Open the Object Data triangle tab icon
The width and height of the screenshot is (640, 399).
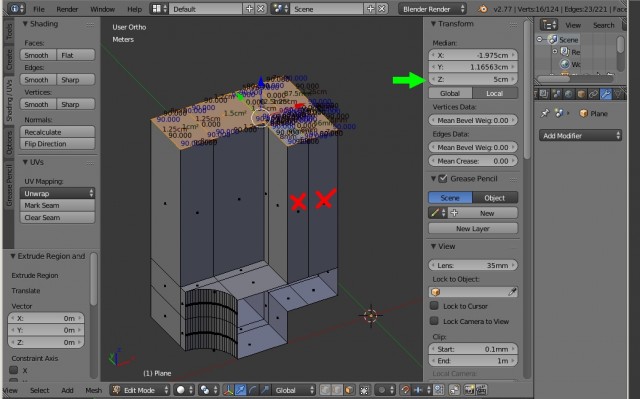[x=618, y=94]
